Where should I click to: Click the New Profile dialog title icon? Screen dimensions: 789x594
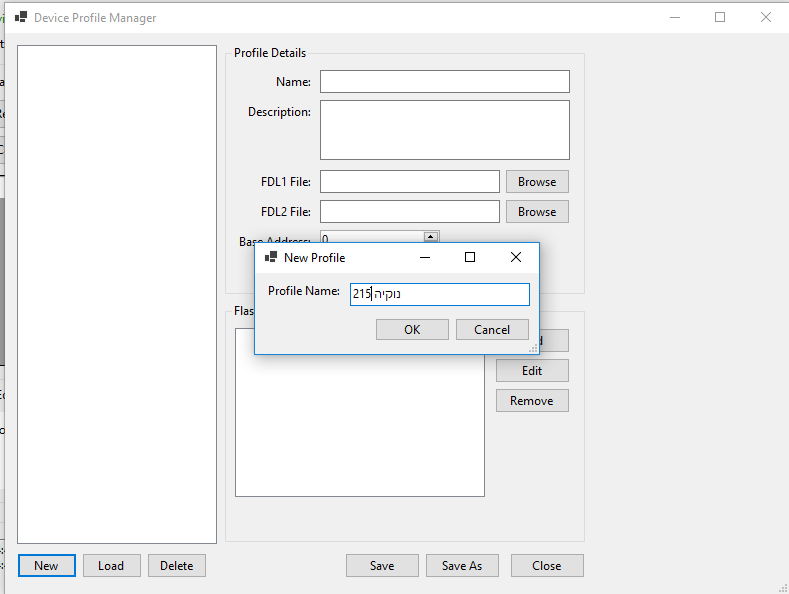(270, 257)
